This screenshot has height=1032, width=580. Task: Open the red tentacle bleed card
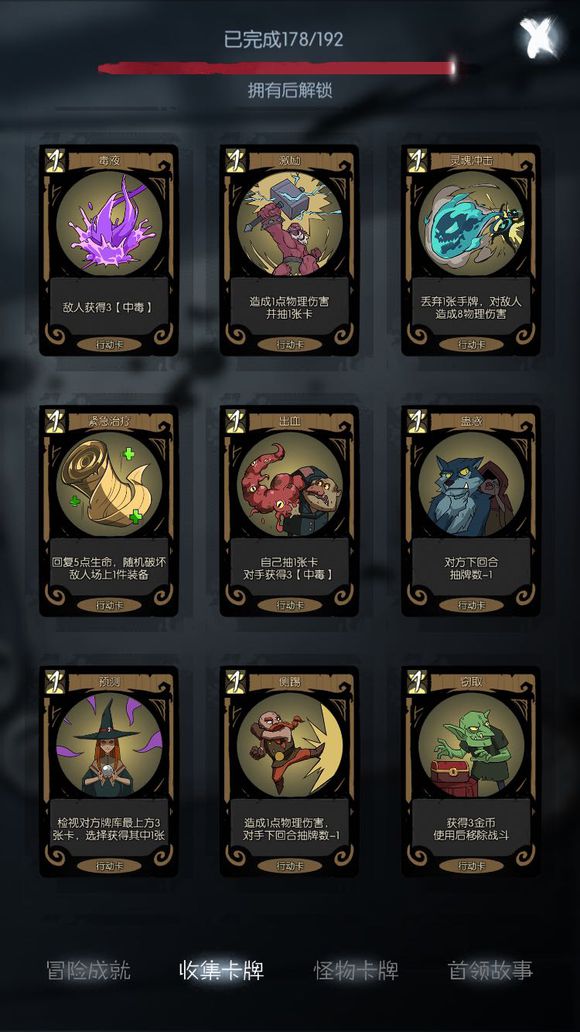tap(289, 511)
